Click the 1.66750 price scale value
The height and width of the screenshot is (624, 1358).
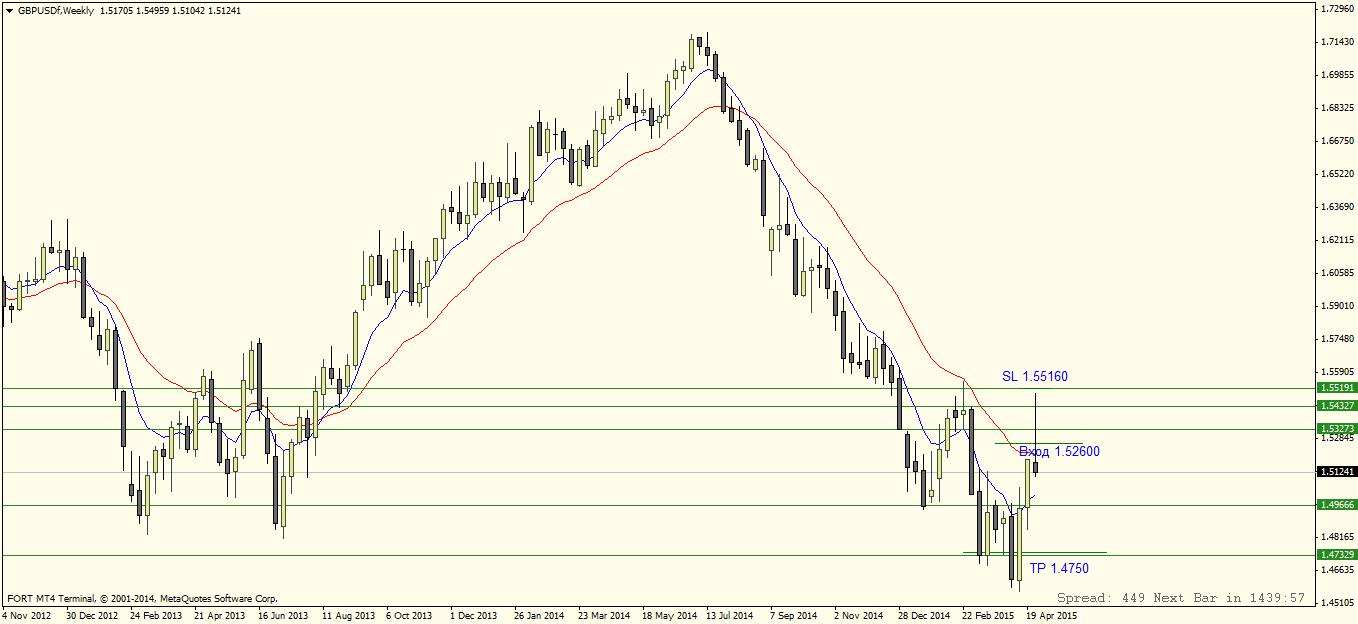point(1338,141)
